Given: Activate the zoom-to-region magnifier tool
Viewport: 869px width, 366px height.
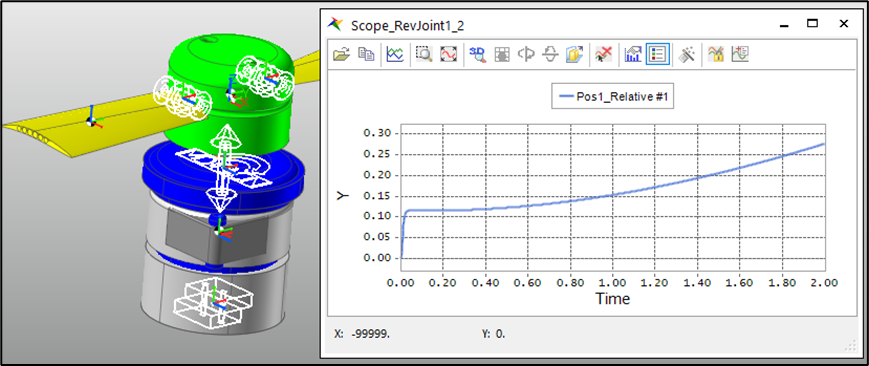Looking at the screenshot, I should (424, 54).
